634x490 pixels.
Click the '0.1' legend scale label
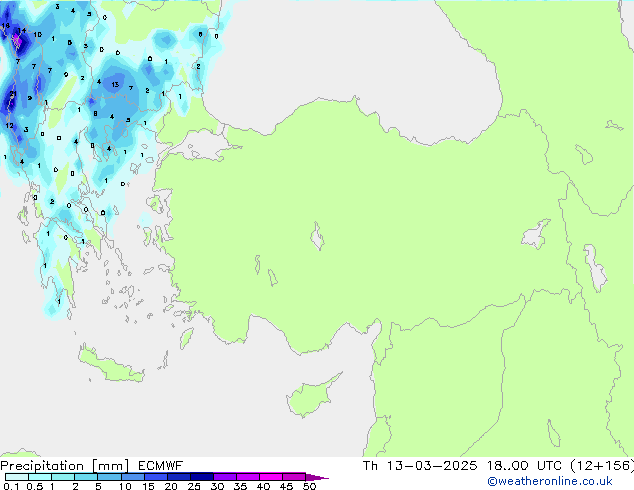[11, 486]
